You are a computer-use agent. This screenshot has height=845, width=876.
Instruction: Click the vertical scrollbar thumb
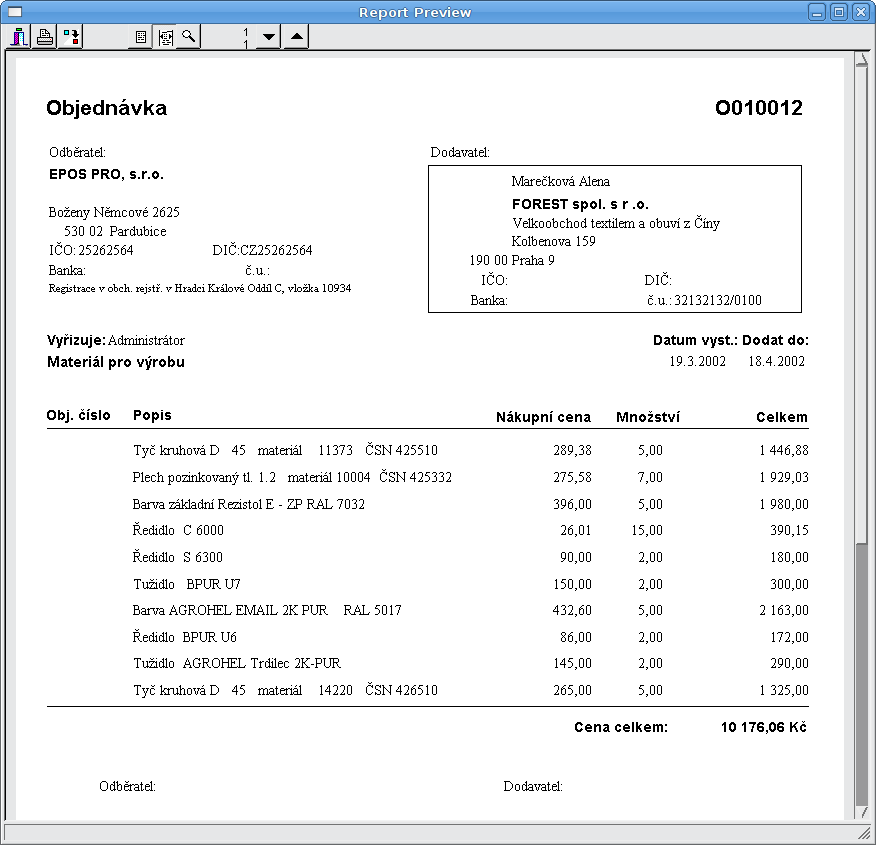coord(861,670)
